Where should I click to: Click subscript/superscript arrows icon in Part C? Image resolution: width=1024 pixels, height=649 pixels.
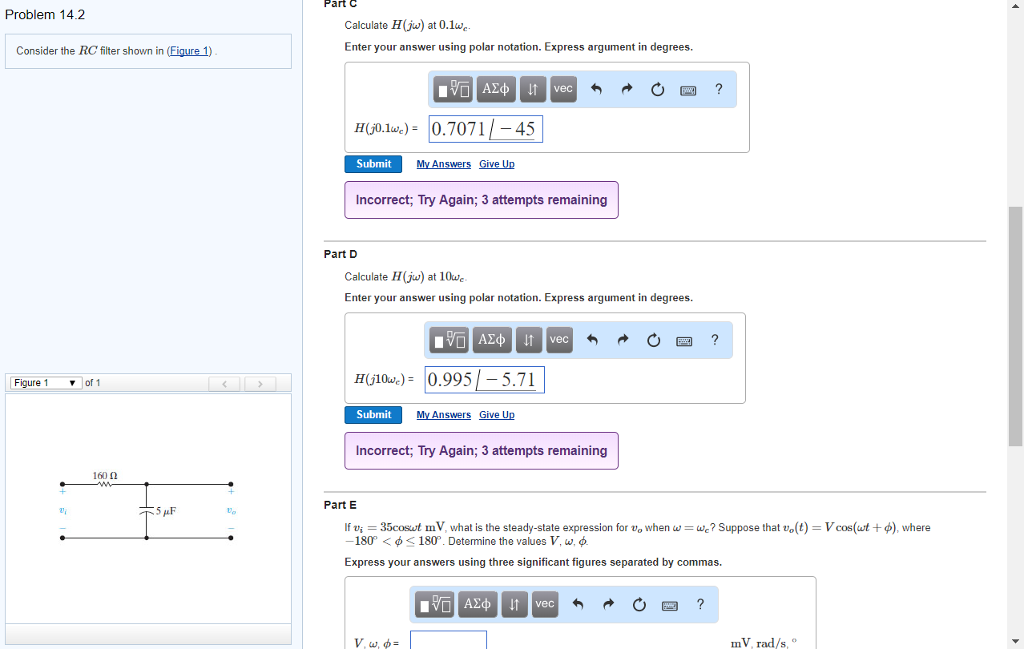[533, 89]
